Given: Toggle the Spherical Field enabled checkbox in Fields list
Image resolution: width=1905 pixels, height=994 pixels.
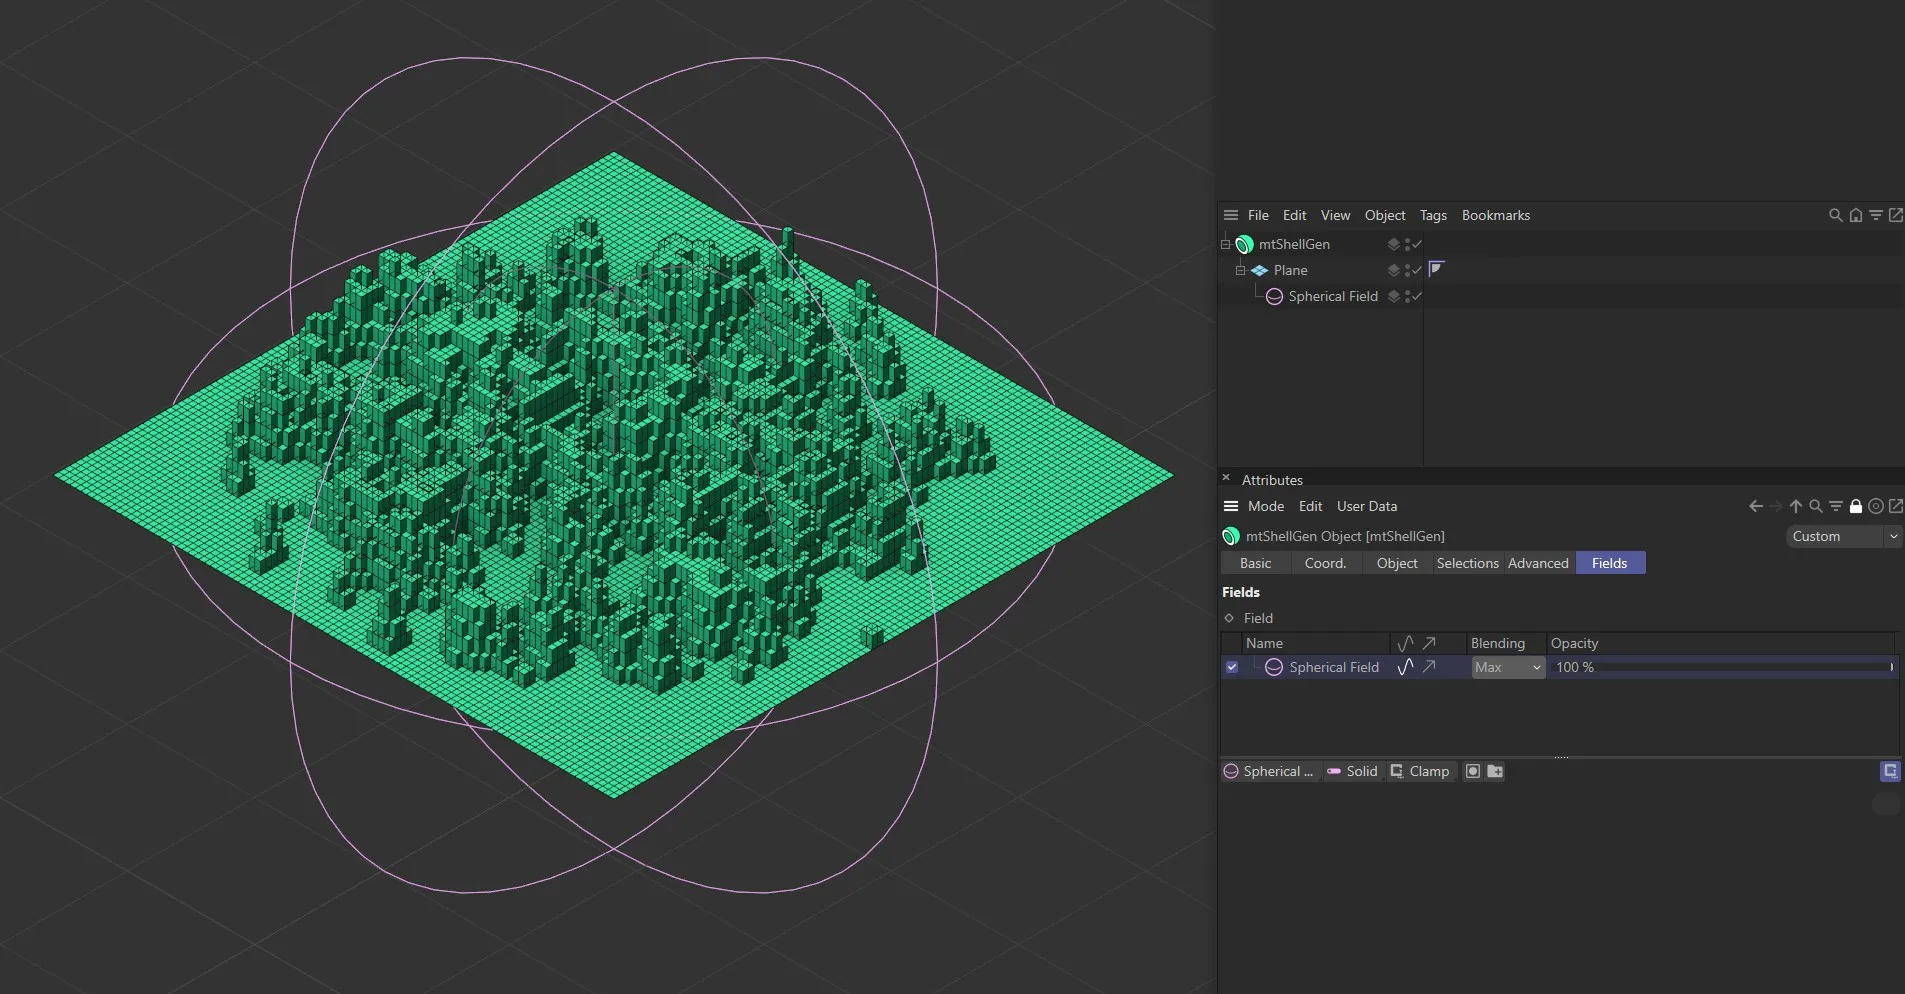Looking at the screenshot, I should (x=1233, y=667).
